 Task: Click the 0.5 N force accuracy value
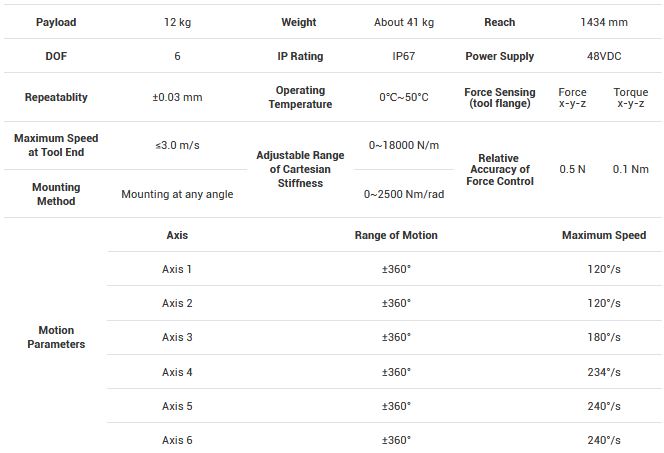coord(573,170)
